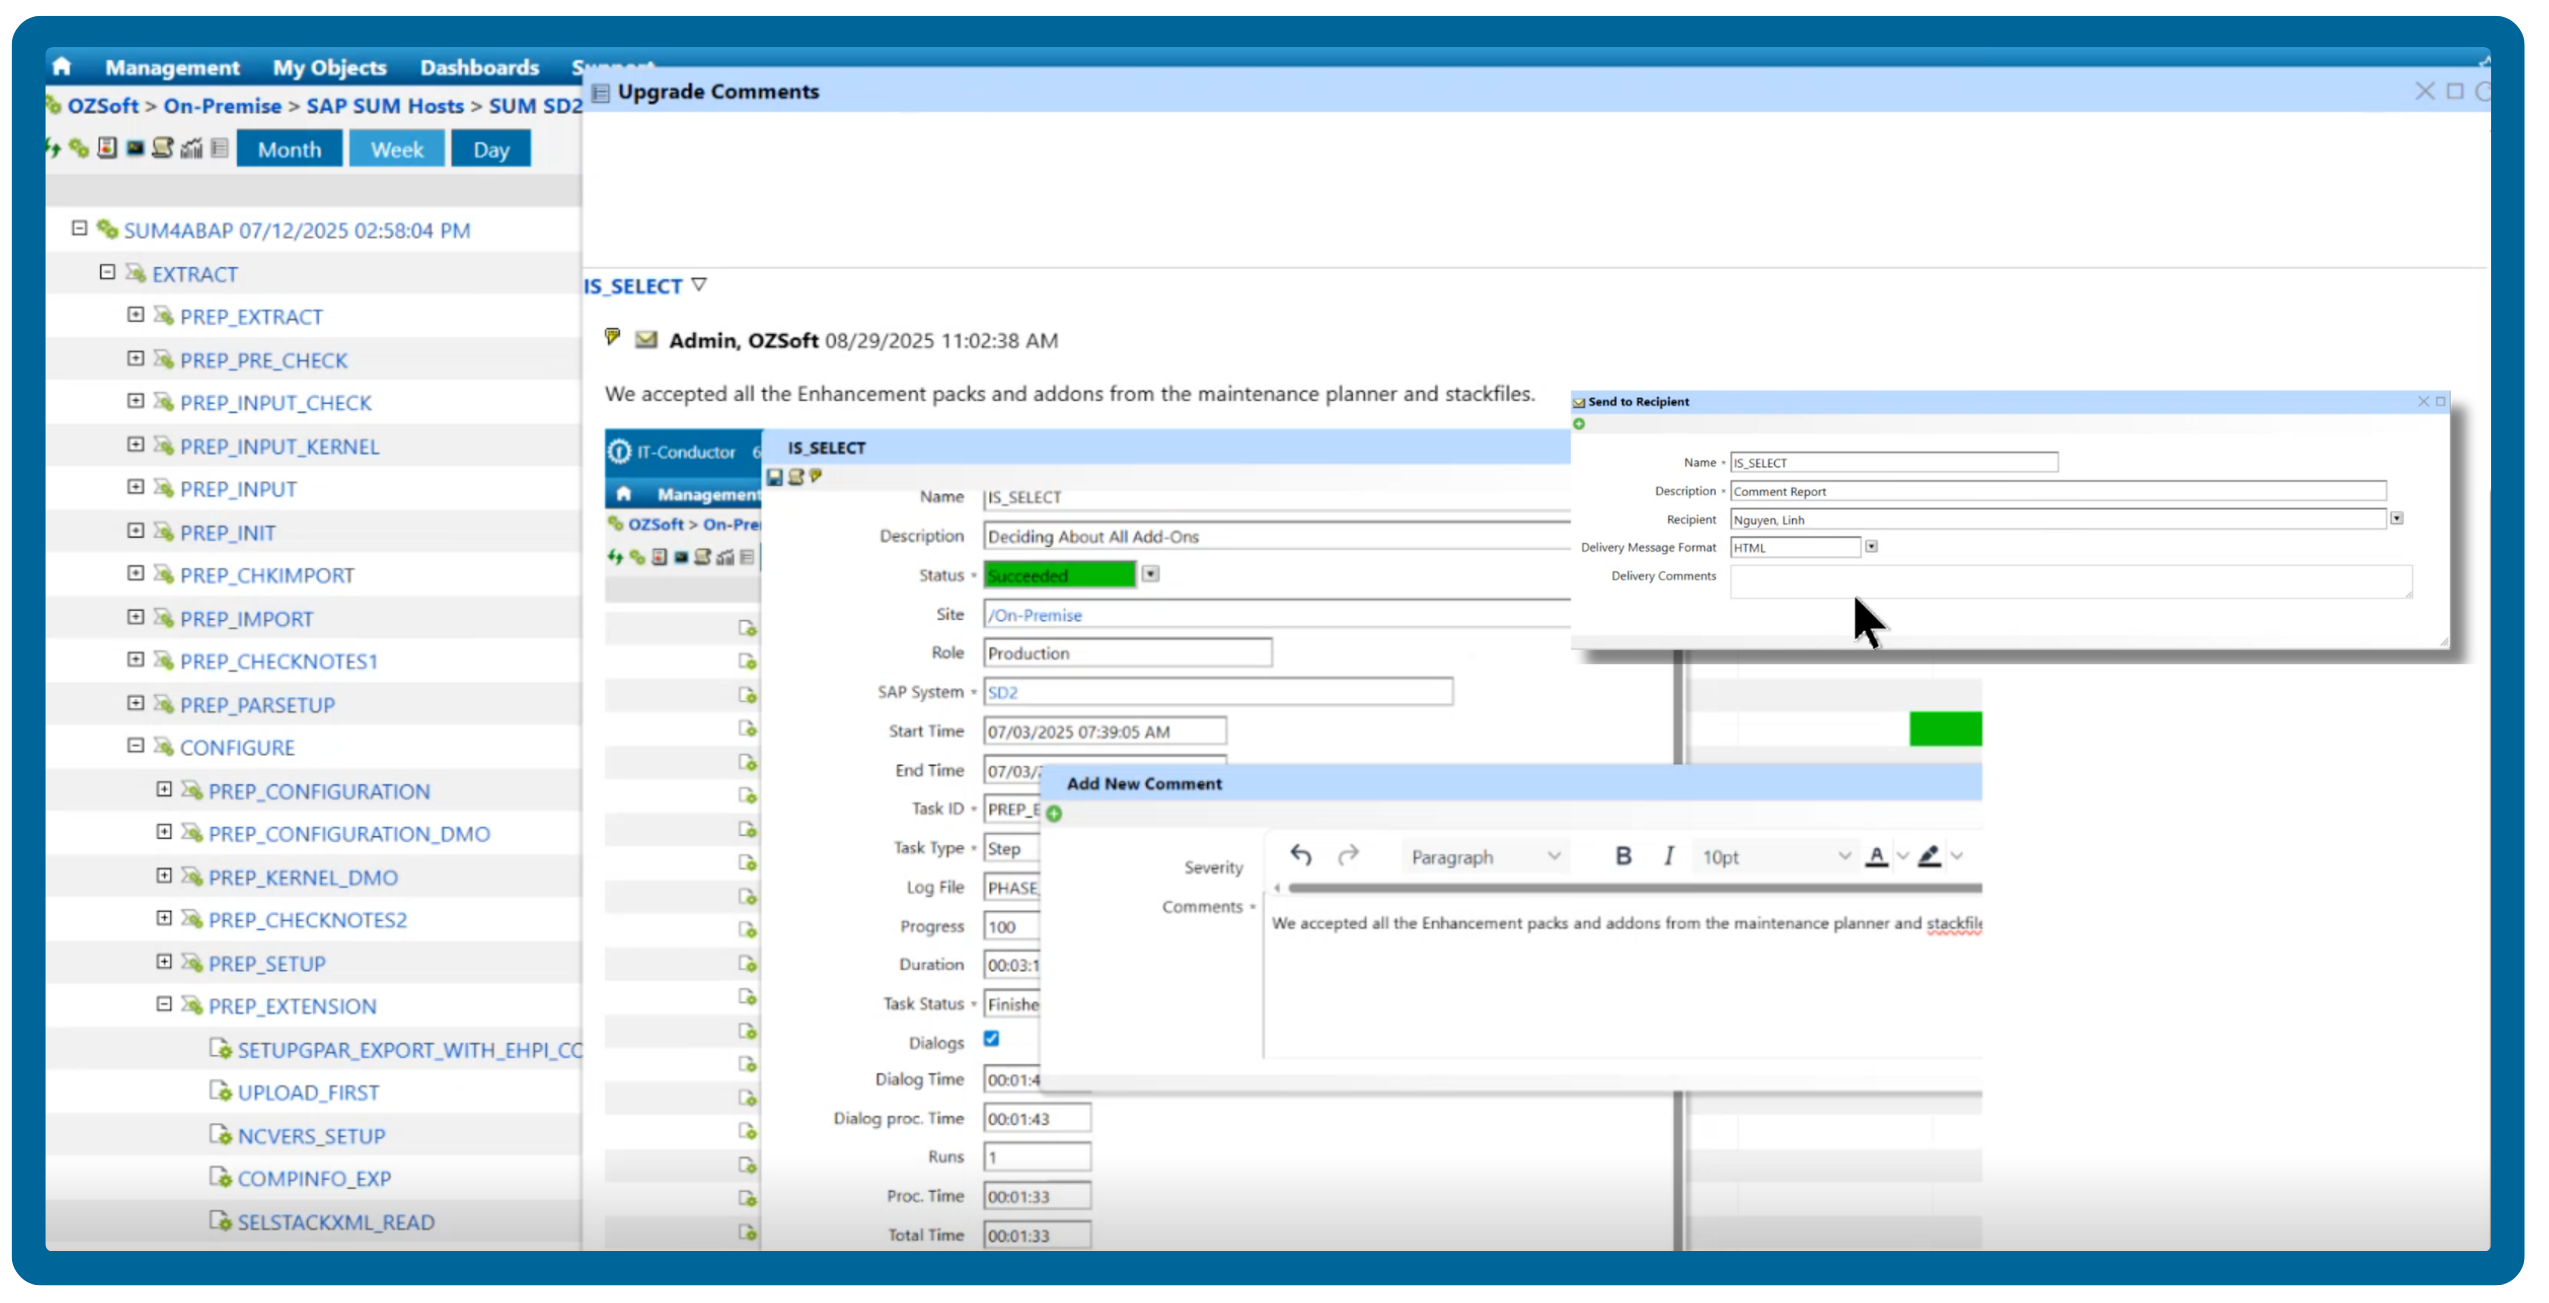Open the My Objects menu
Image resolution: width=2549 pixels, height=1303 pixels.
click(329, 68)
